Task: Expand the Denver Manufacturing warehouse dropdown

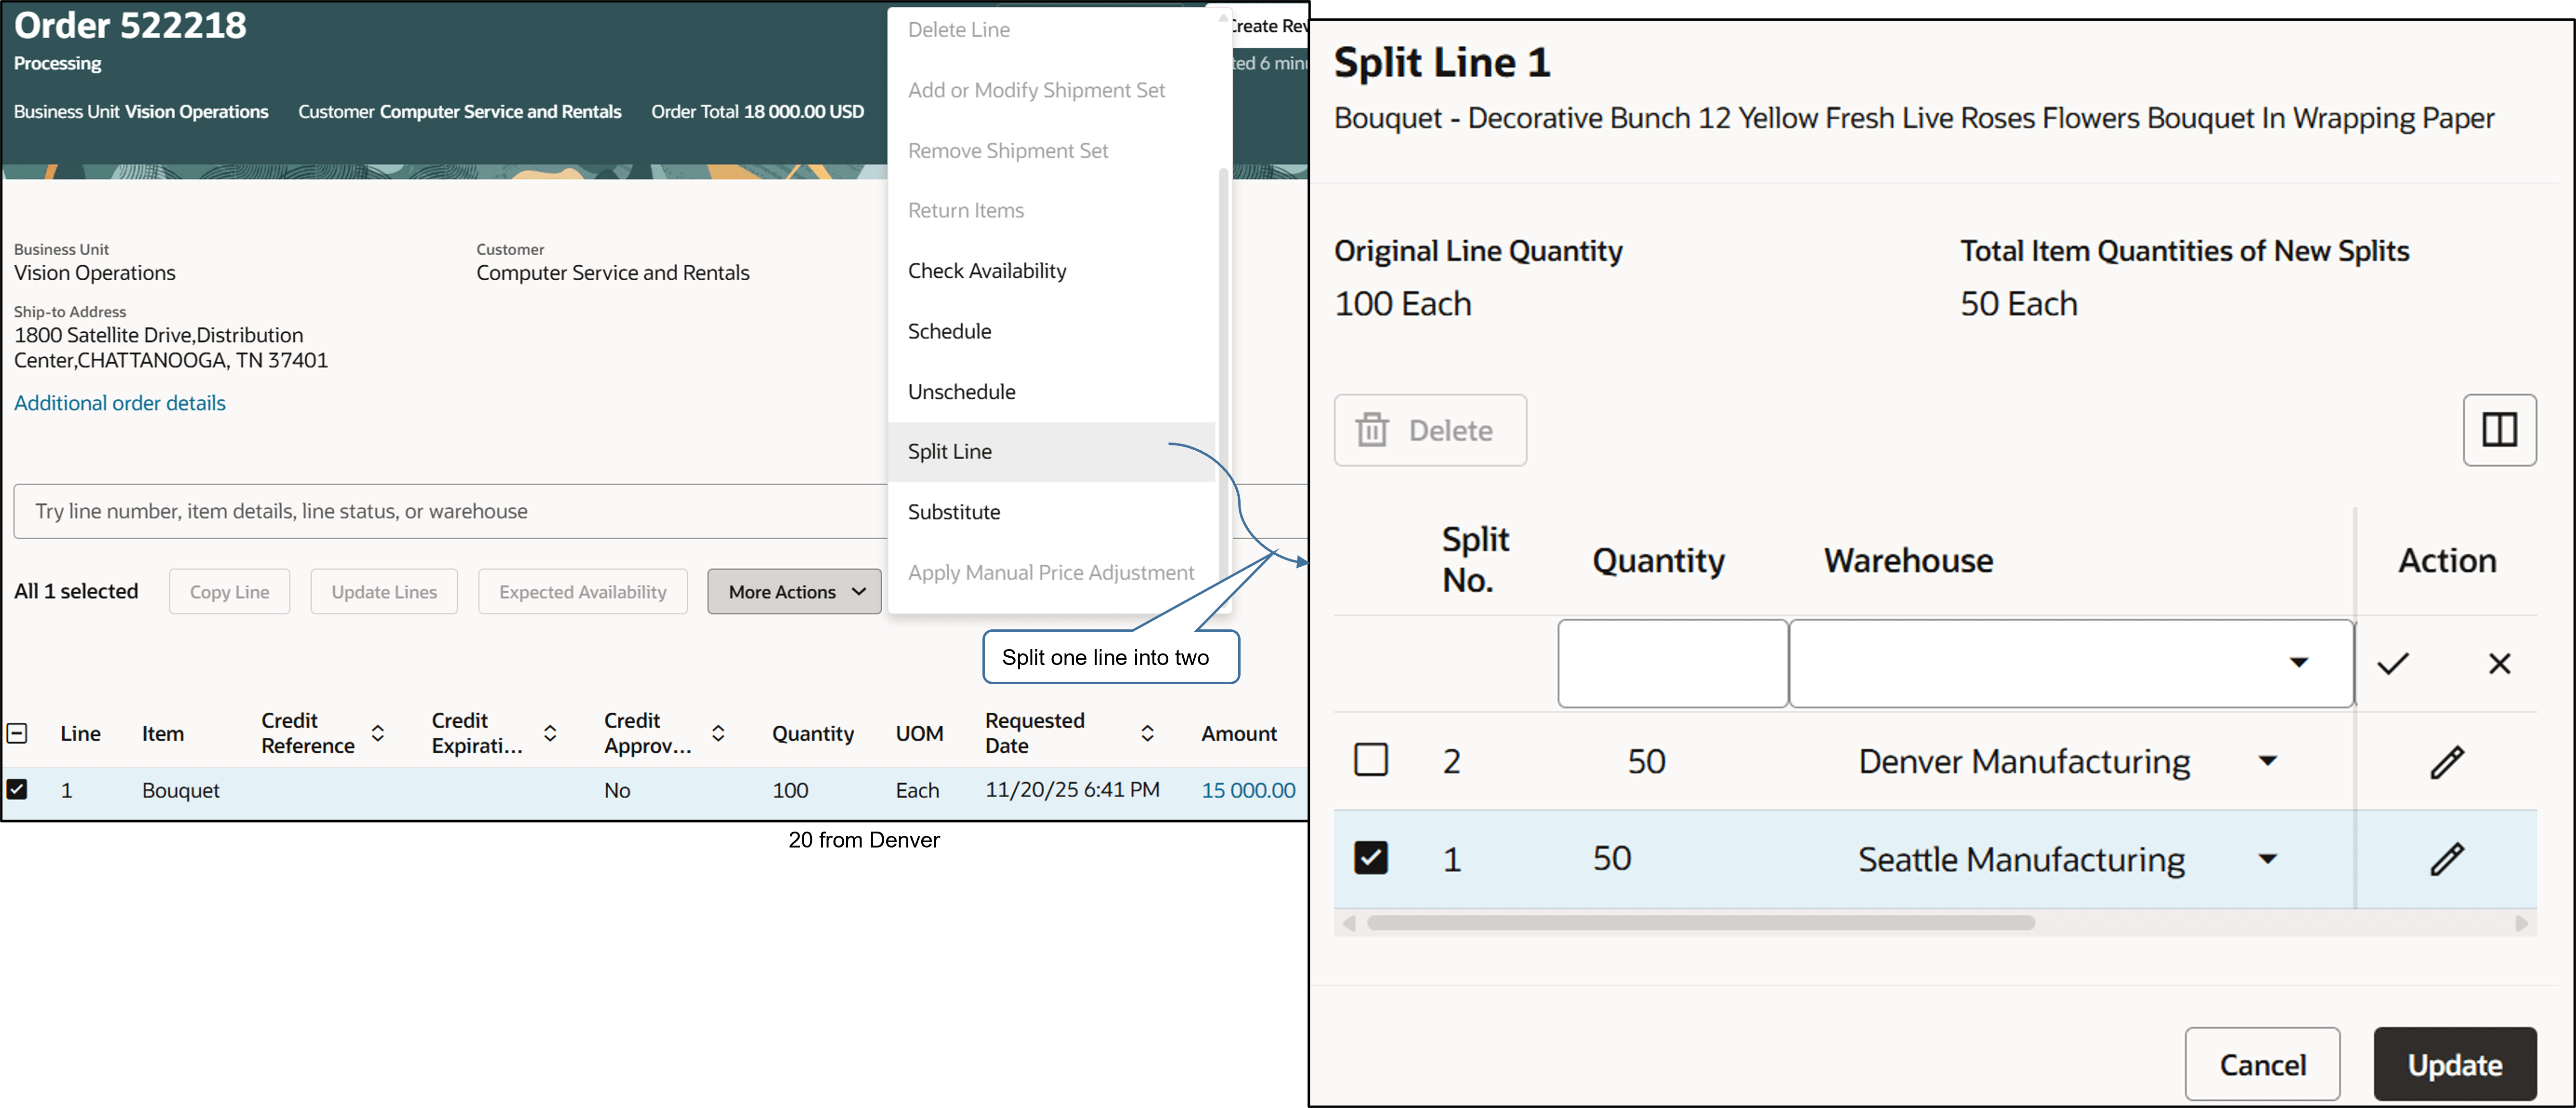Action: tap(2268, 761)
